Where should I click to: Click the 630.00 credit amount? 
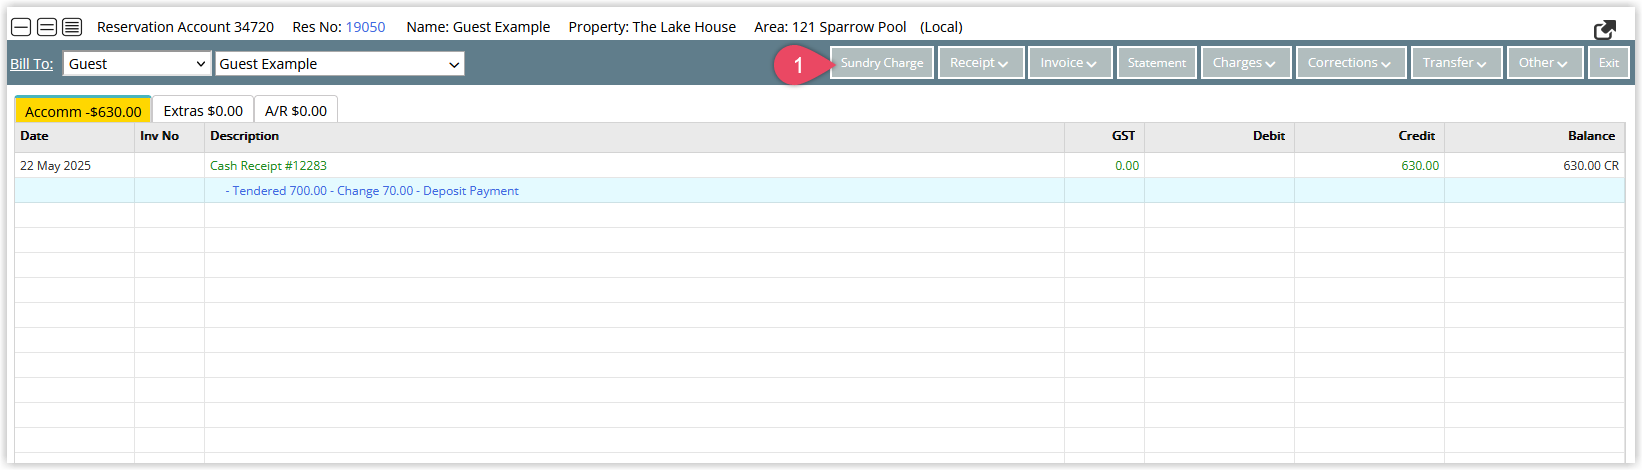(1420, 166)
